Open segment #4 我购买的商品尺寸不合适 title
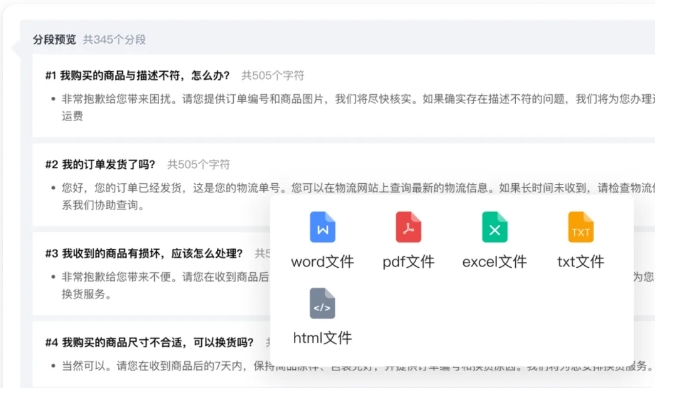676x412 pixels. pyautogui.click(x=149, y=343)
